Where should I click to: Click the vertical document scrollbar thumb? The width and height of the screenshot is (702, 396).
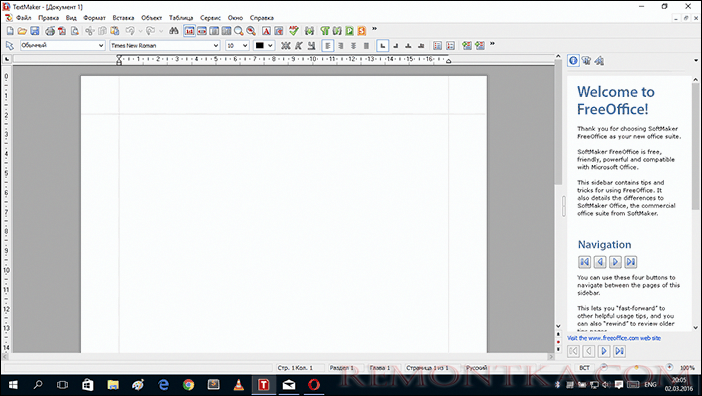(558, 123)
